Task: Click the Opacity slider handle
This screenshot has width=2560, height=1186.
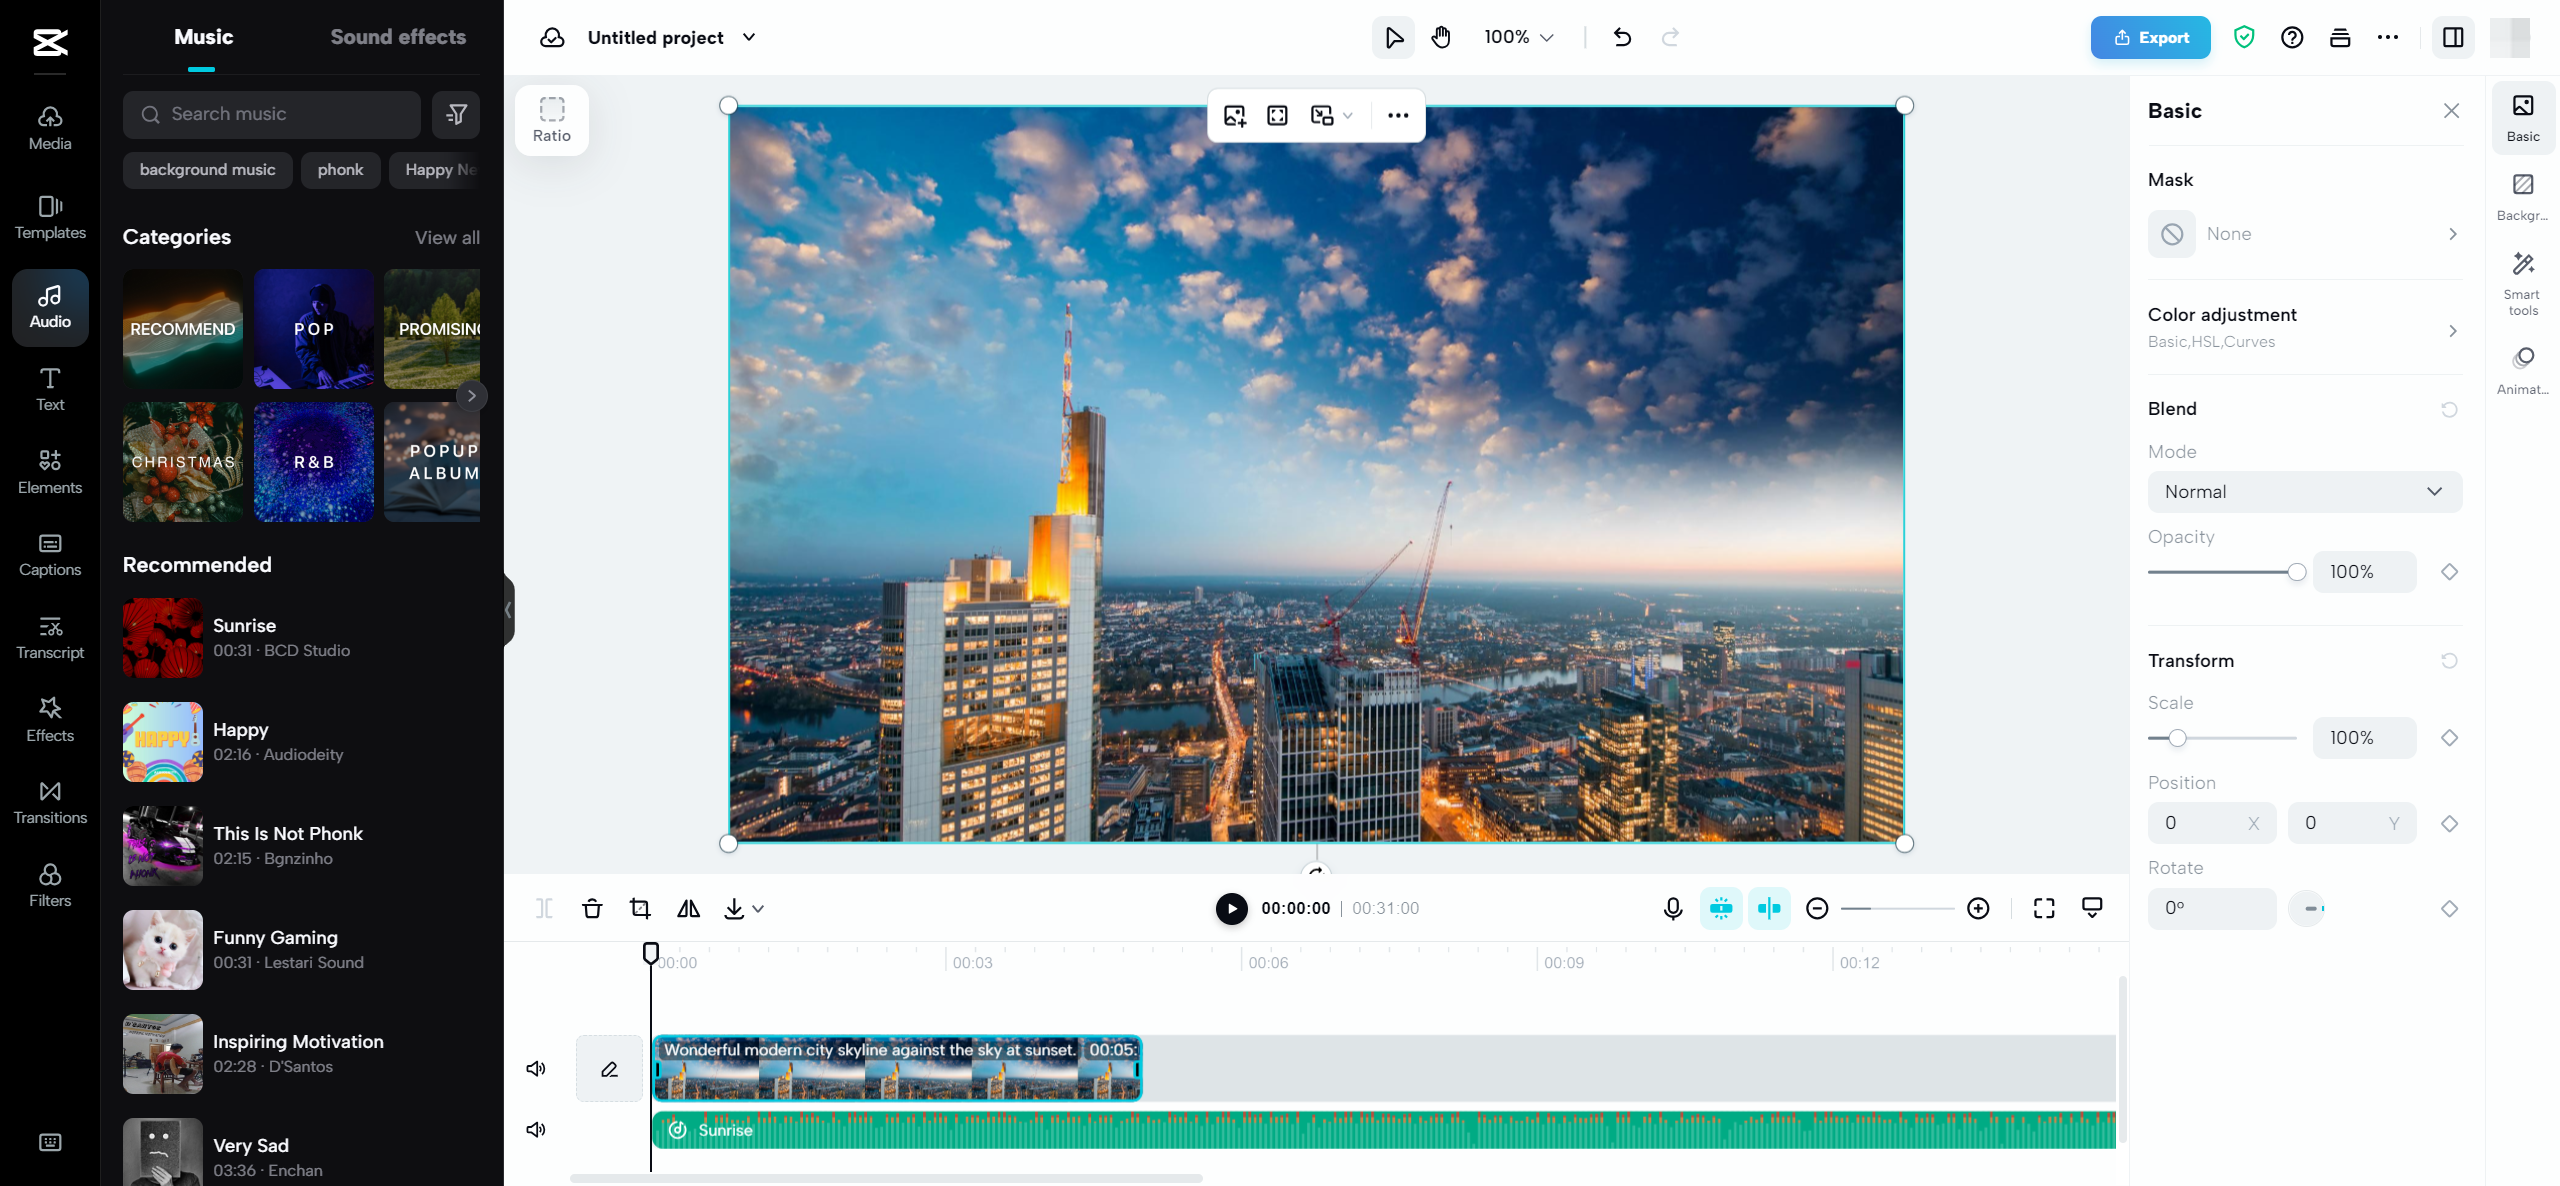Action: [2297, 572]
